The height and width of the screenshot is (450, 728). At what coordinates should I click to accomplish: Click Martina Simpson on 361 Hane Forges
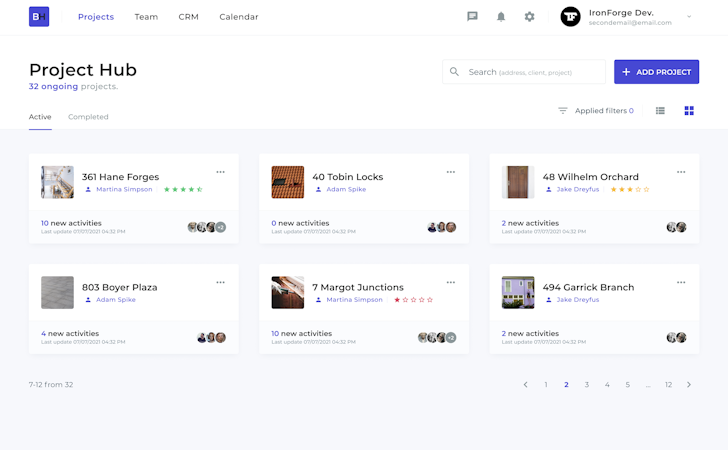(x=124, y=189)
